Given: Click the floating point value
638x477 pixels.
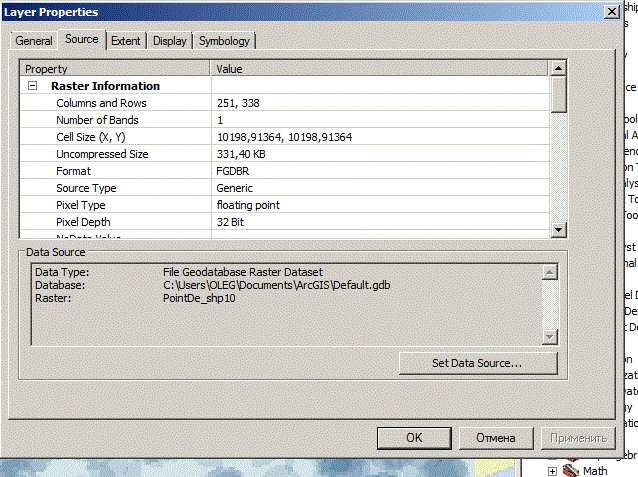Looking at the screenshot, I should click(x=248, y=205).
